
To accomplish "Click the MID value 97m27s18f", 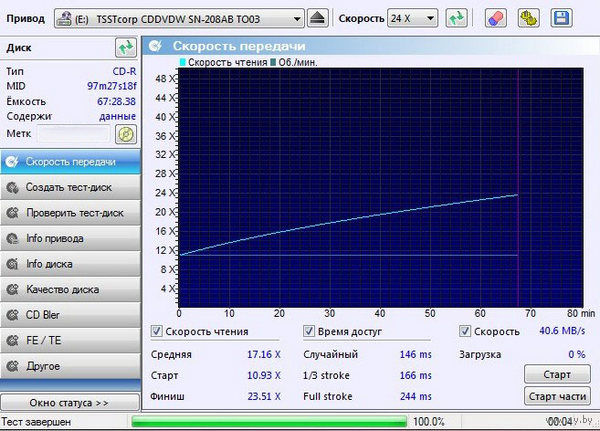I will pos(112,86).
